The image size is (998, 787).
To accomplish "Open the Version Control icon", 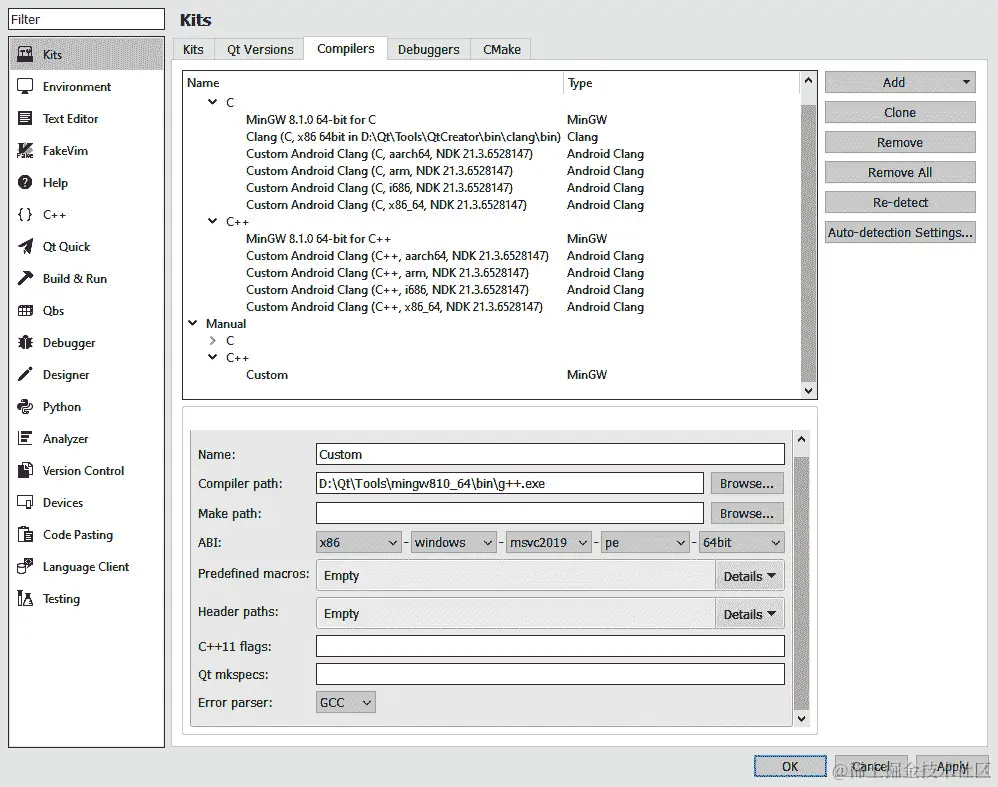I will tap(25, 471).
